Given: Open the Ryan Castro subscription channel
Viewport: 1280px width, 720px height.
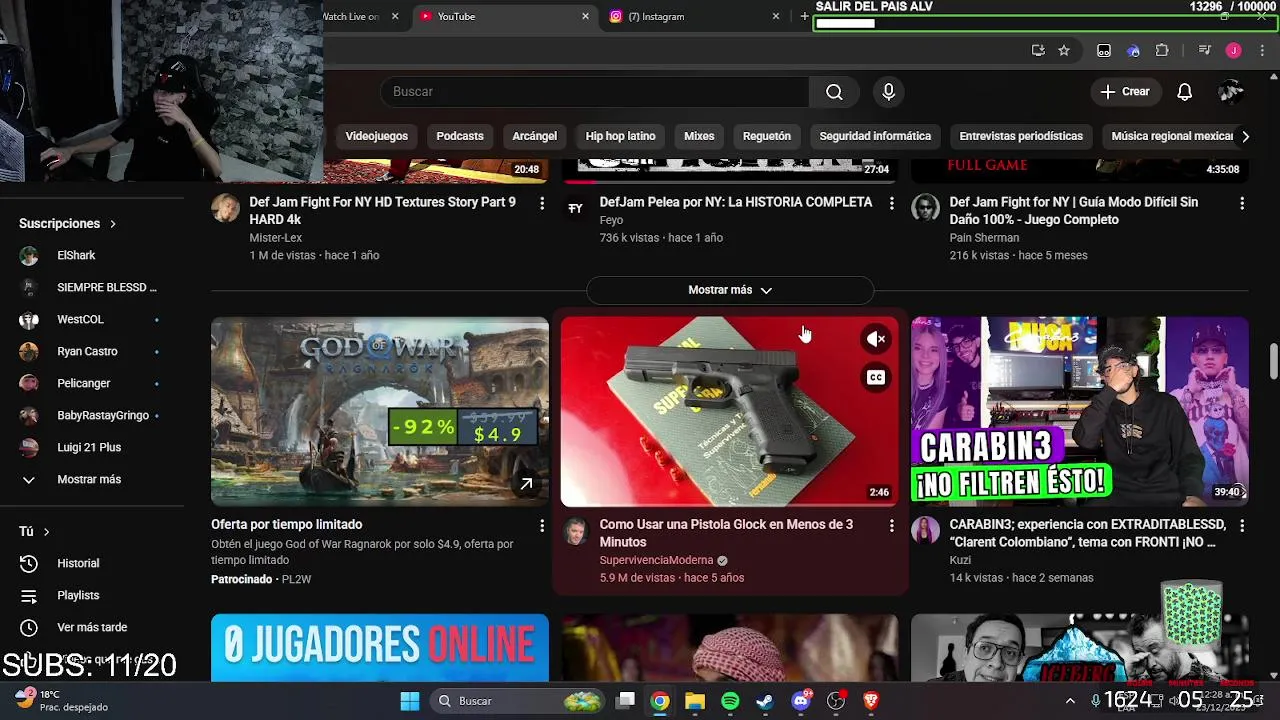Looking at the screenshot, I should 88,352.
